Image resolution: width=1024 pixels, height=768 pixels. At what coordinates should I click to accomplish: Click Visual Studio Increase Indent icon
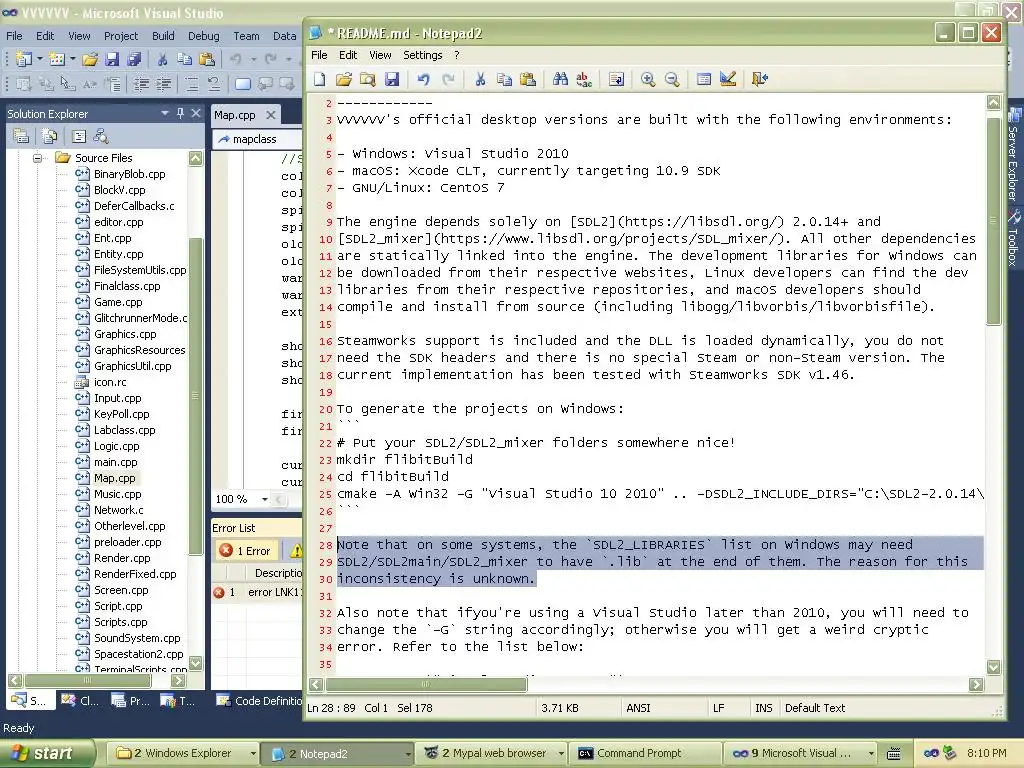(163, 84)
